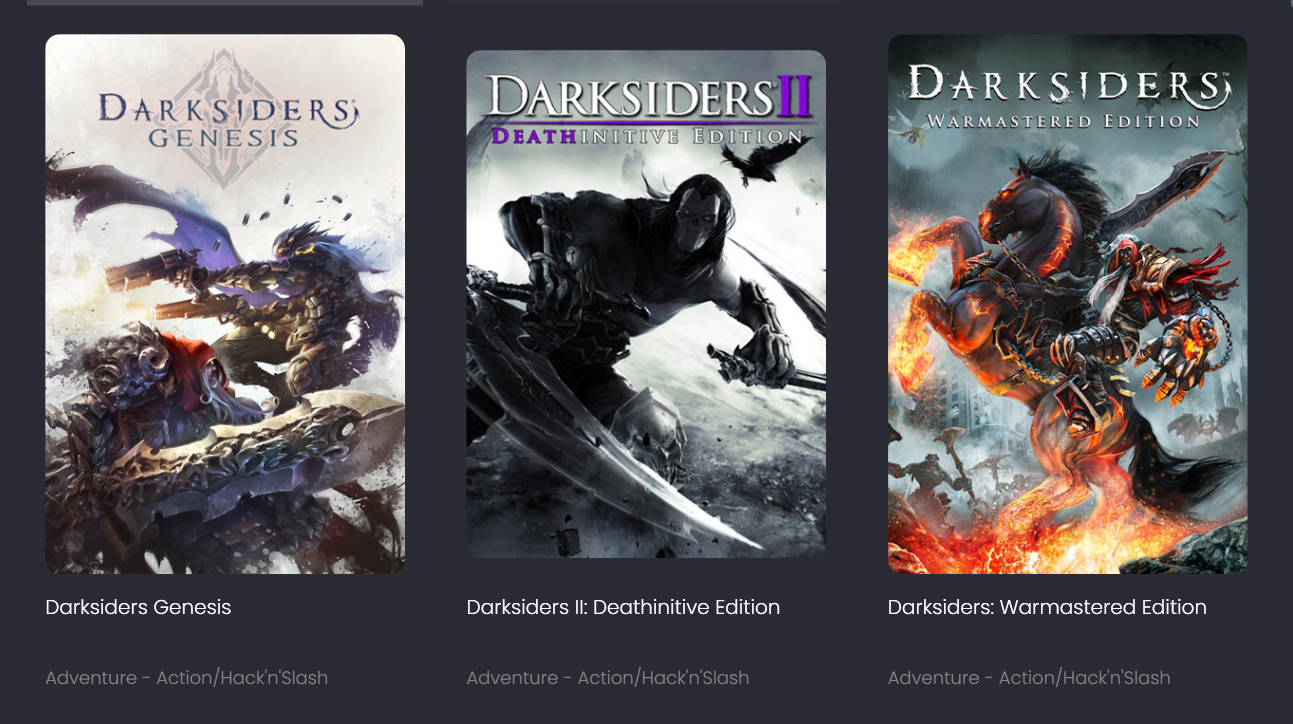Image resolution: width=1293 pixels, height=724 pixels.
Task: Select the genre label under Darksiders Genesis
Action: tap(187, 678)
